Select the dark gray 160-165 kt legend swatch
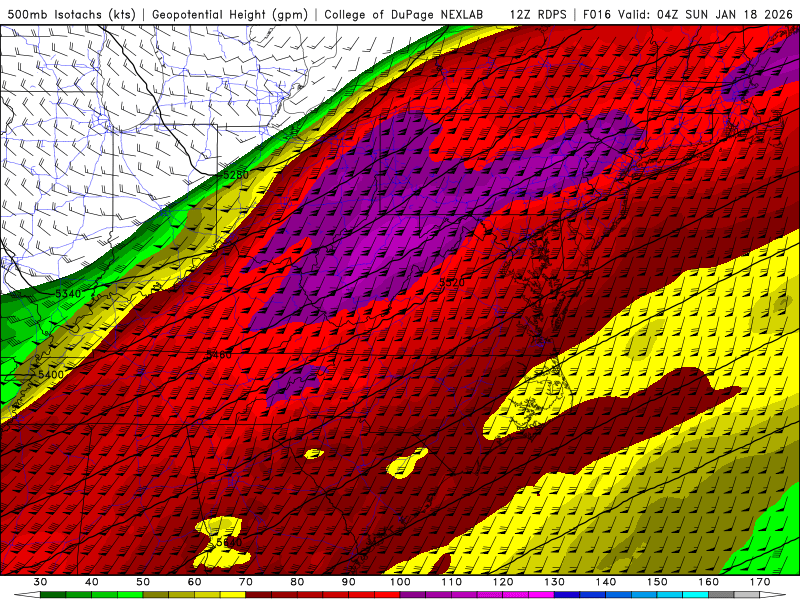 point(721,595)
